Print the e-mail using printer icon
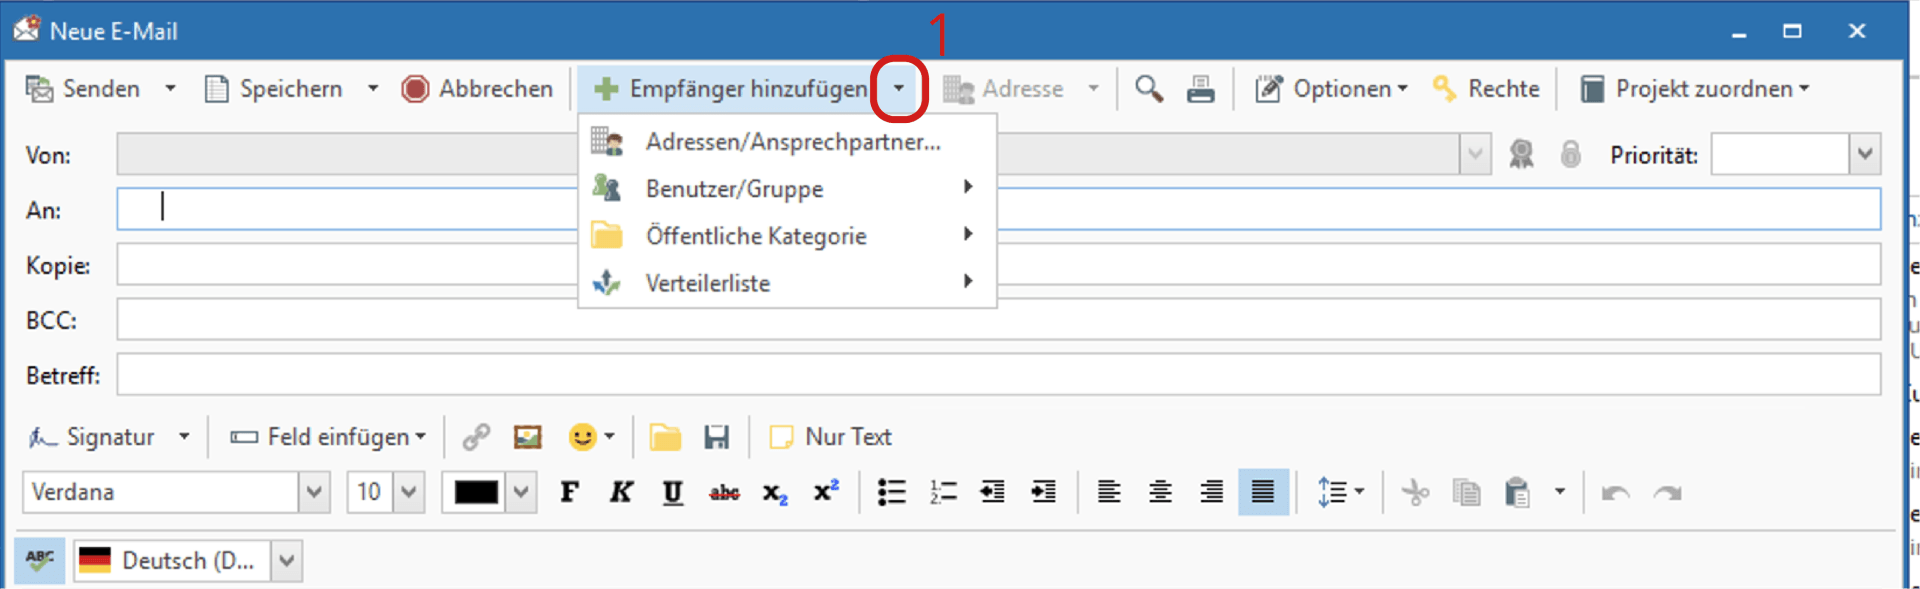The image size is (1920, 589). coord(1200,89)
